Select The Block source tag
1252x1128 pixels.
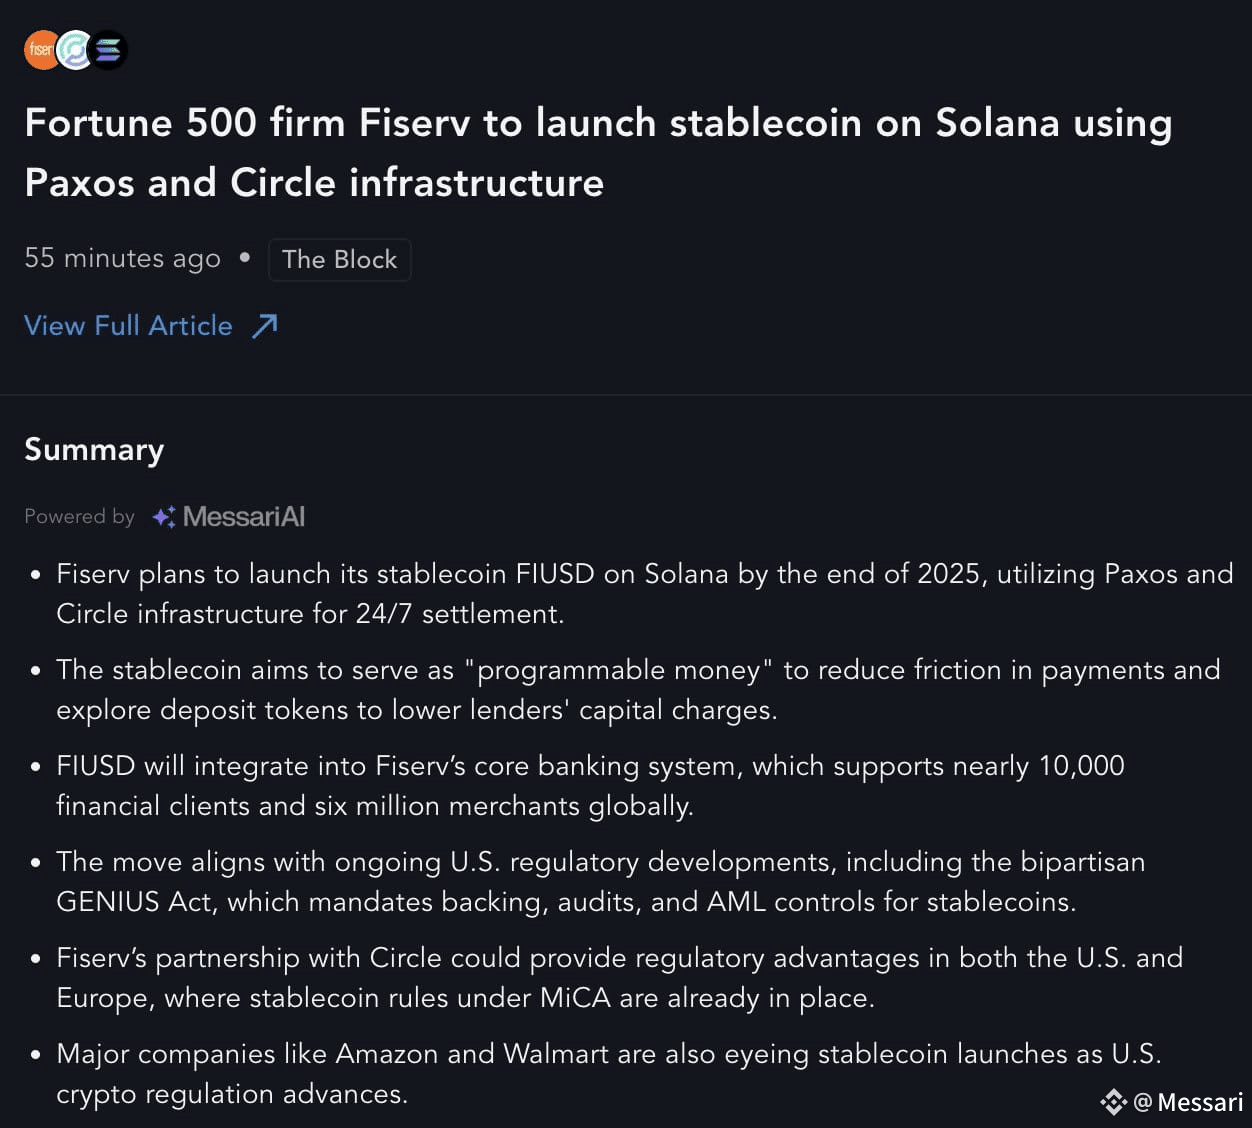339,259
